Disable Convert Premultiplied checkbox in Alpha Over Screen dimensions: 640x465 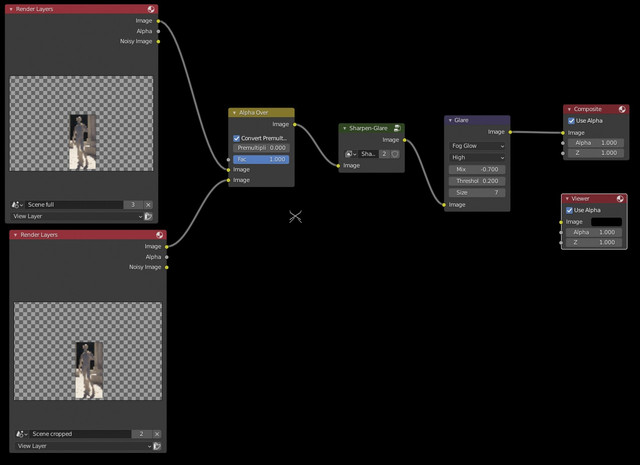tap(236, 138)
